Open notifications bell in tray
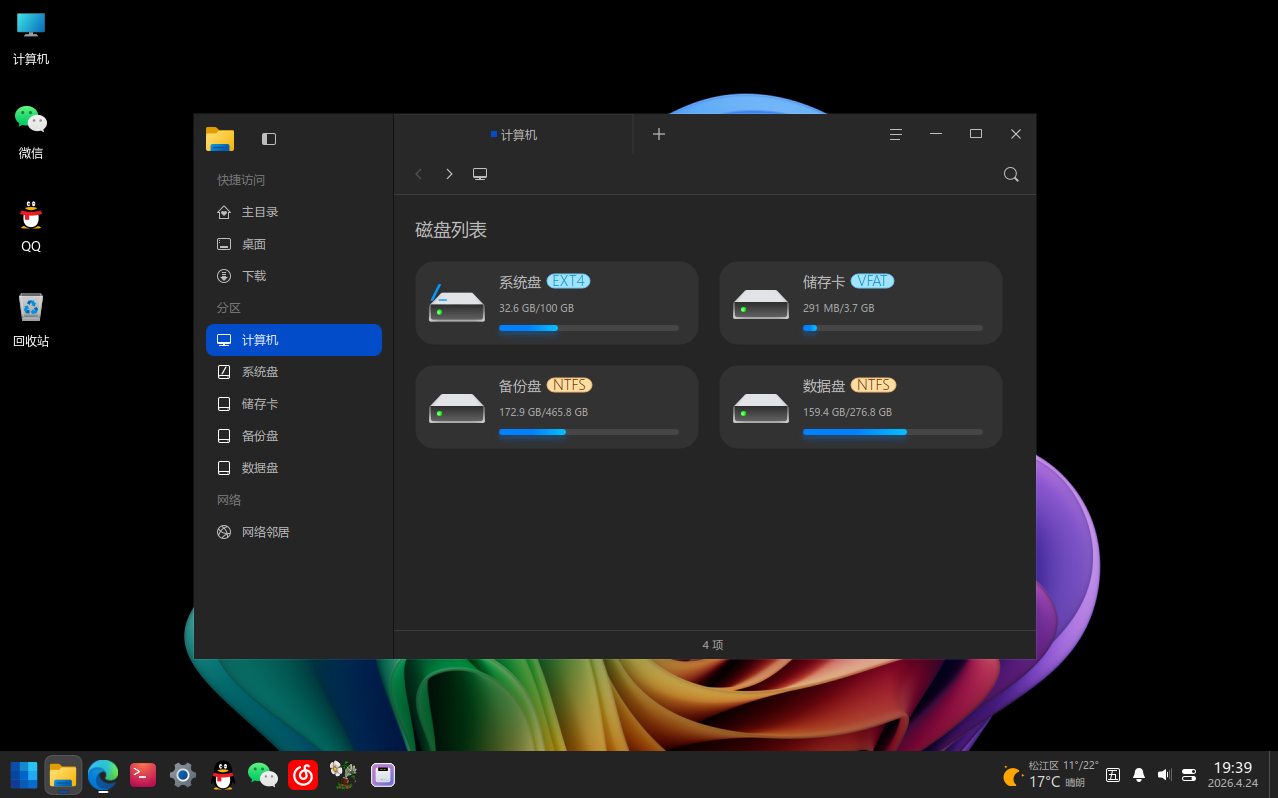The image size is (1278, 798). 1138,775
